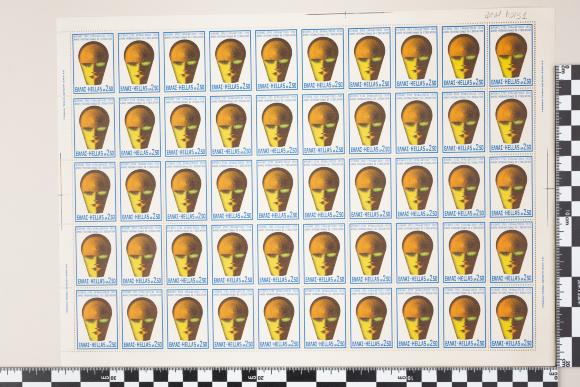The image size is (580, 387).
Task: Select the stamp in the bottom row, first column
Action: (x=97, y=320)
